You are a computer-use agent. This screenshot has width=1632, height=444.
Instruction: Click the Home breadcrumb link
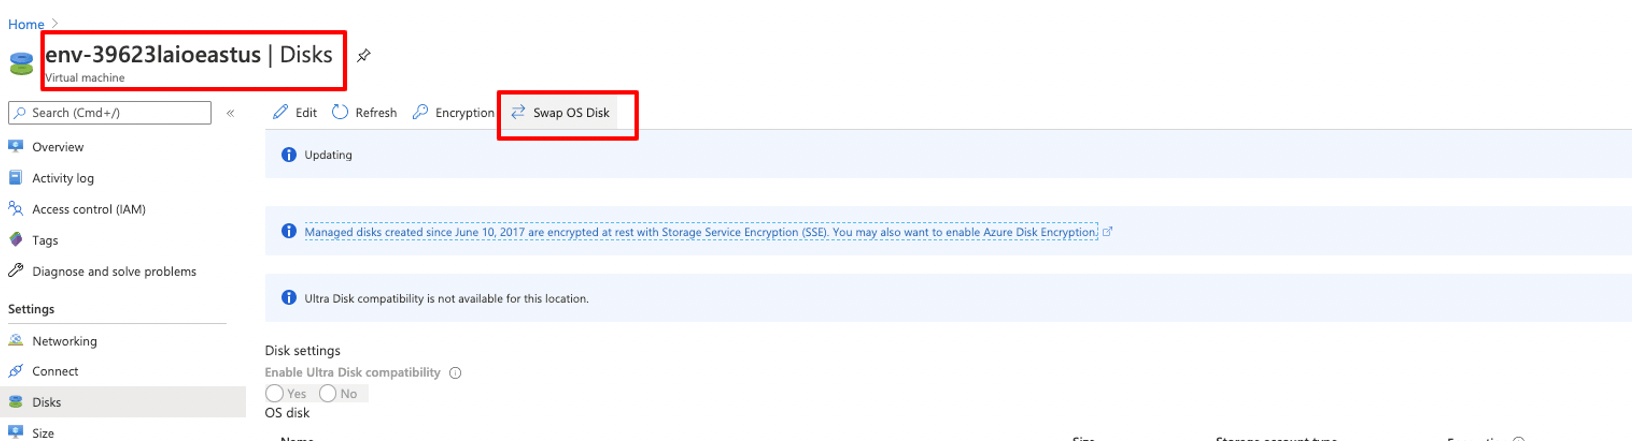26,24
